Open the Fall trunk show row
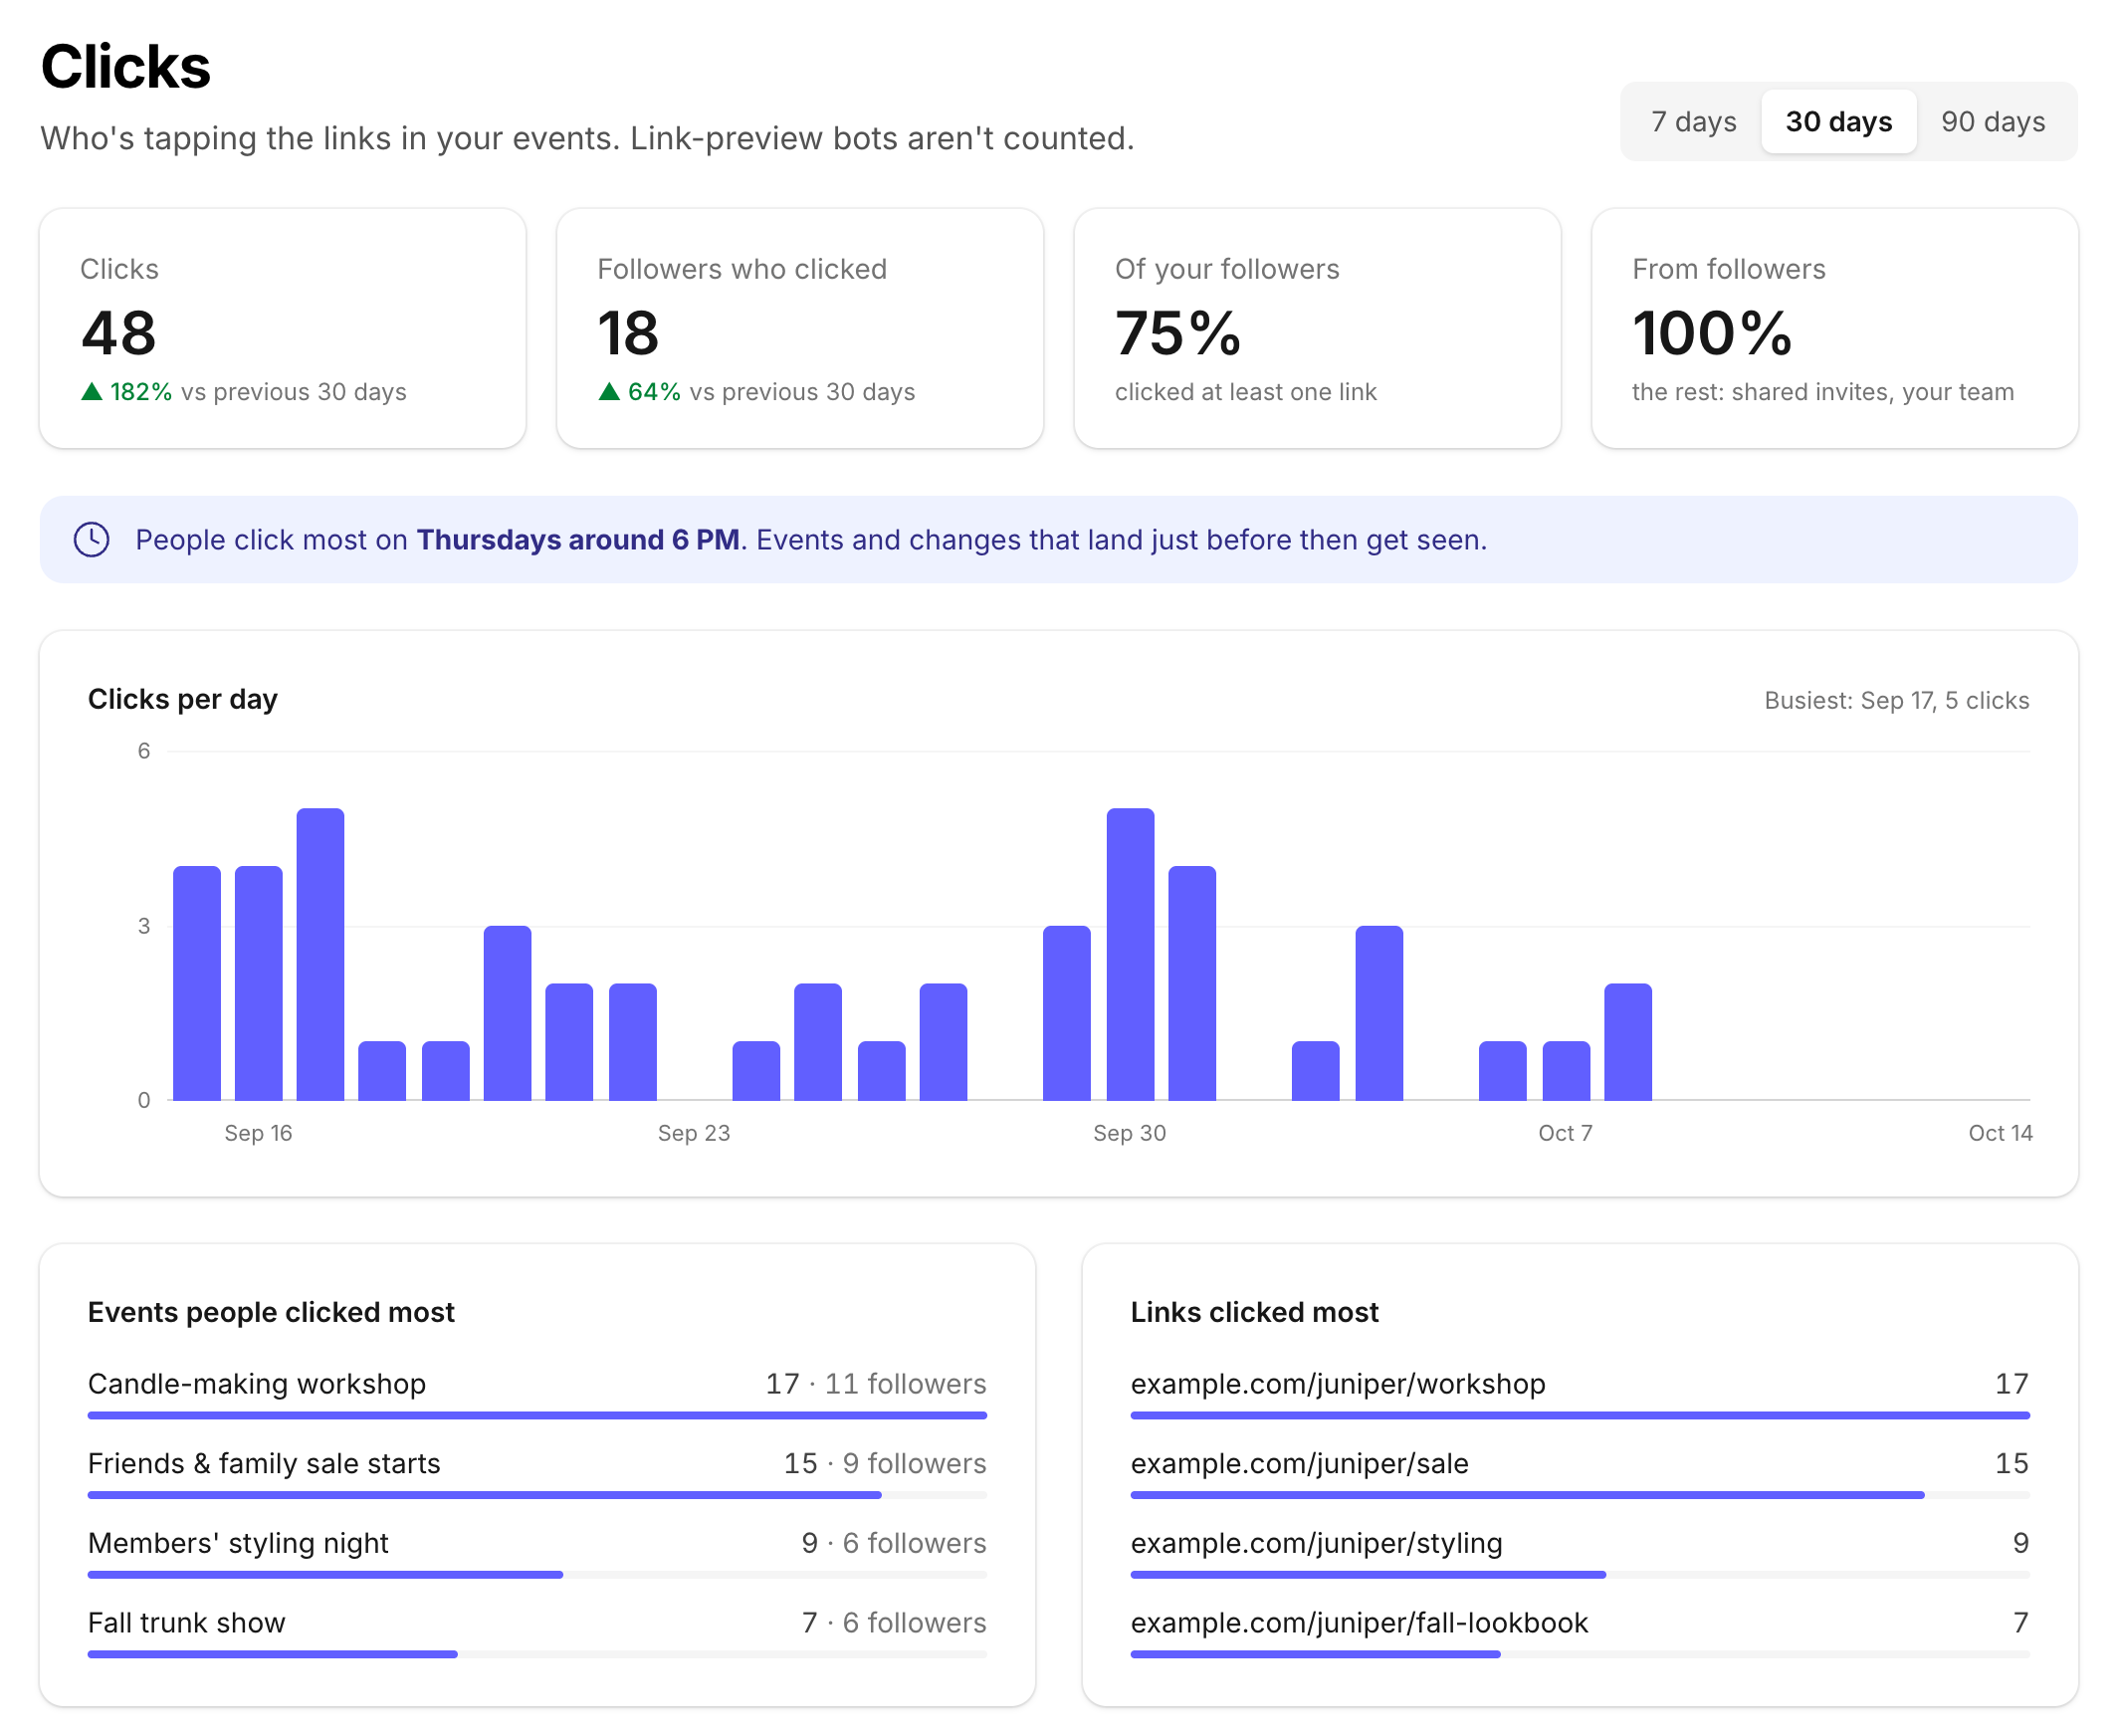The image size is (2118, 1736). (x=537, y=1634)
